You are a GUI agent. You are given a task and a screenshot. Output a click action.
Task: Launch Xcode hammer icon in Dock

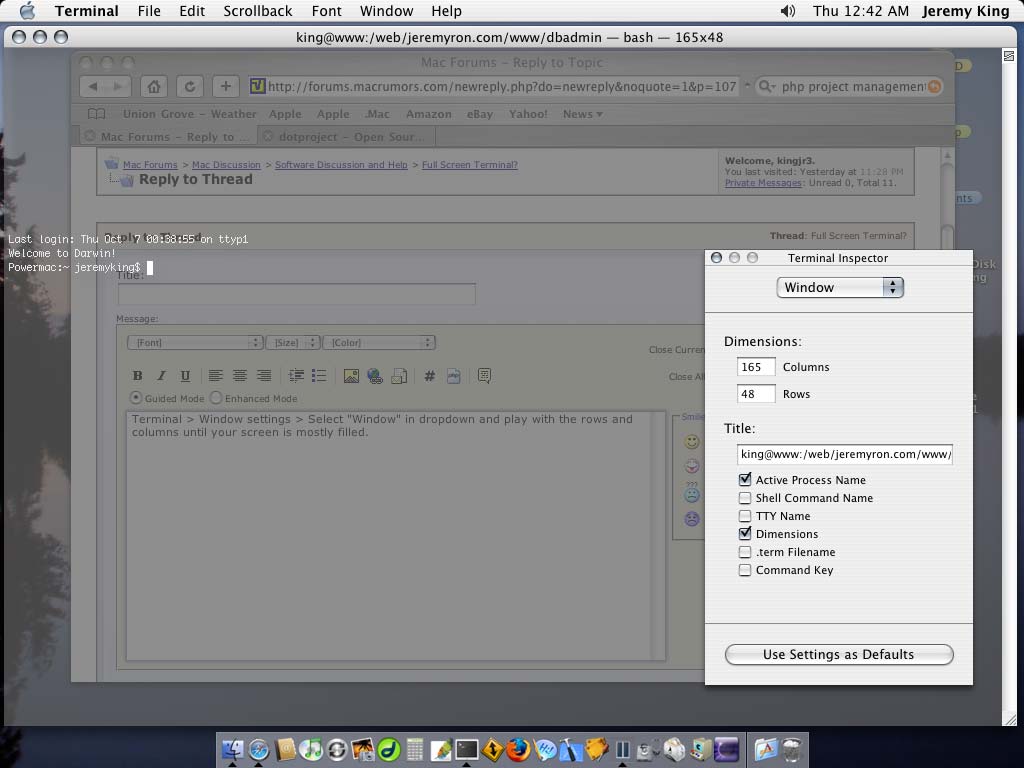570,749
